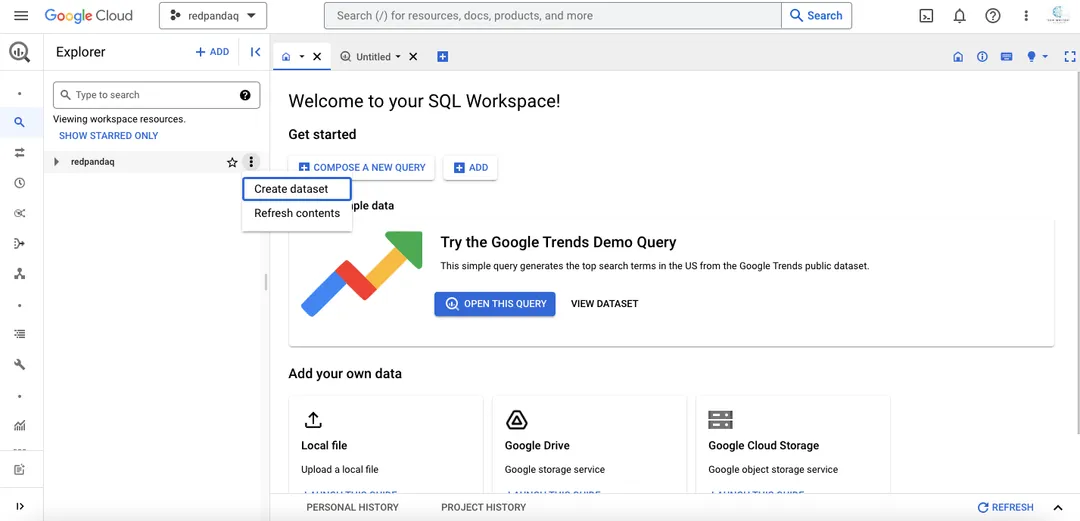Choose Refresh contents from context menu
Screen dimensions: 1080x521
coord(297,213)
